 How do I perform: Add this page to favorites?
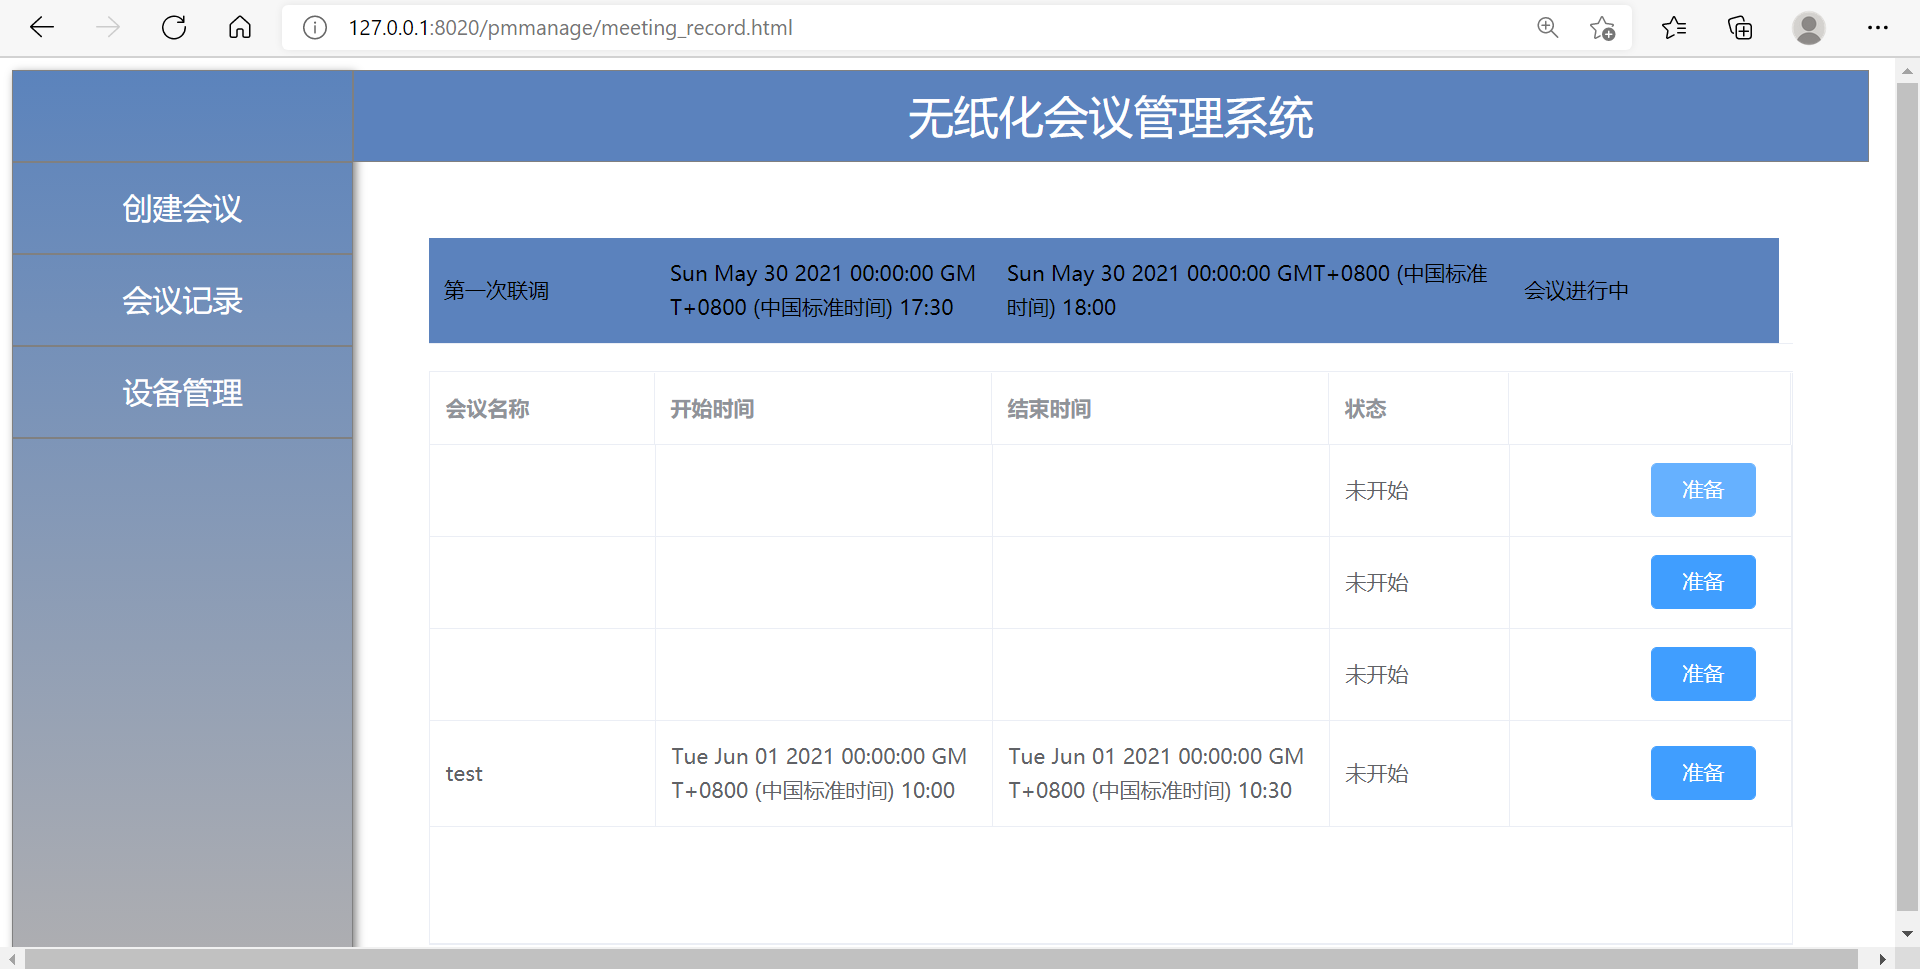coord(1602,28)
